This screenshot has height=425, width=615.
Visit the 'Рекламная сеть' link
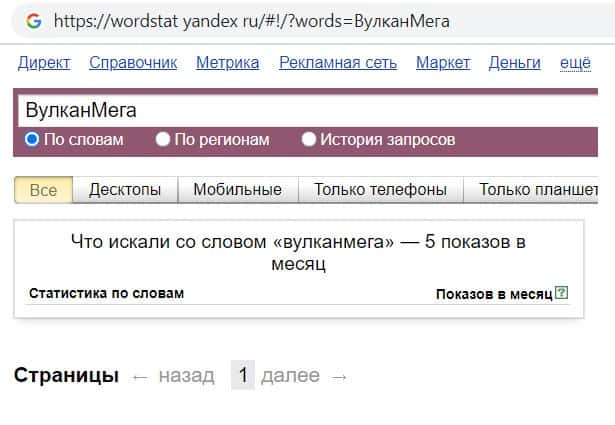[338, 63]
